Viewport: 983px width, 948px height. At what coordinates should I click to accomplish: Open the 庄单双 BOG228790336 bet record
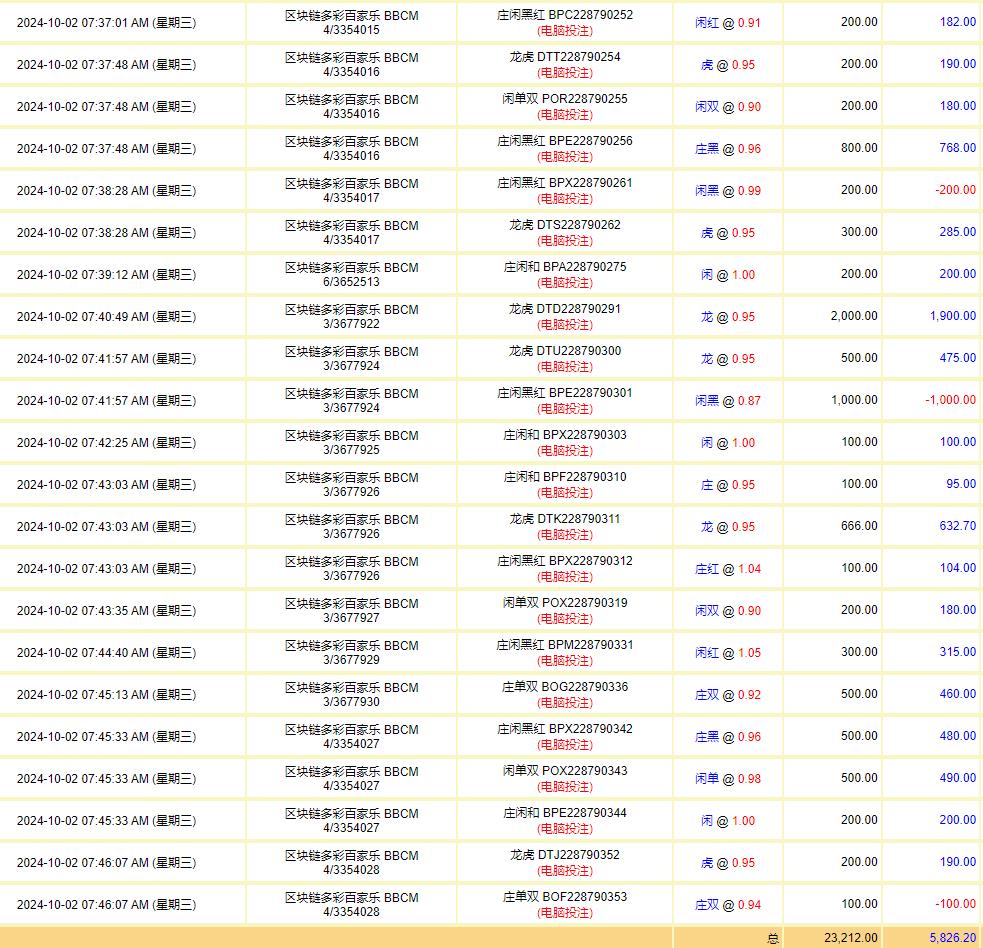tap(565, 687)
